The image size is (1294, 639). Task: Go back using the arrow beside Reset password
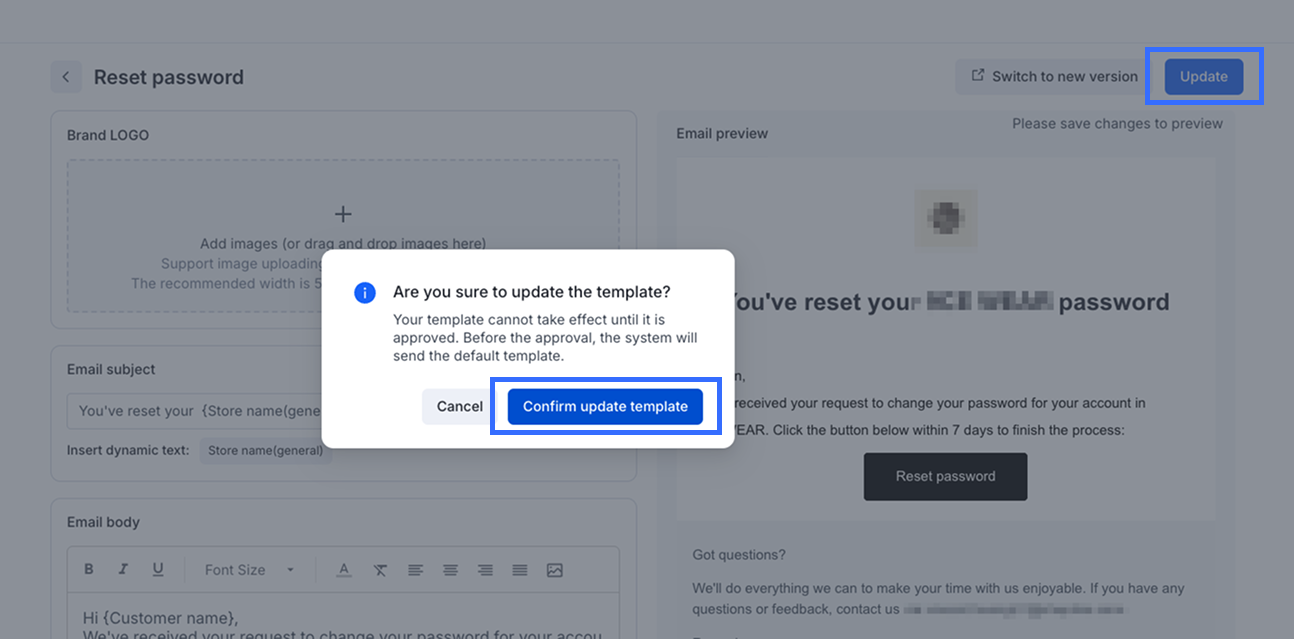pos(66,77)
